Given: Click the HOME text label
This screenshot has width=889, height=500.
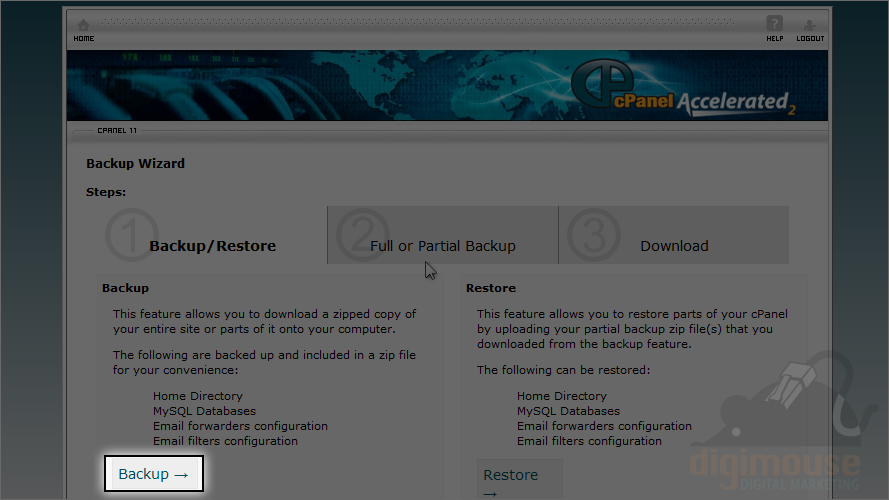Looking at the screenshot, I should [x=84, y=39].
